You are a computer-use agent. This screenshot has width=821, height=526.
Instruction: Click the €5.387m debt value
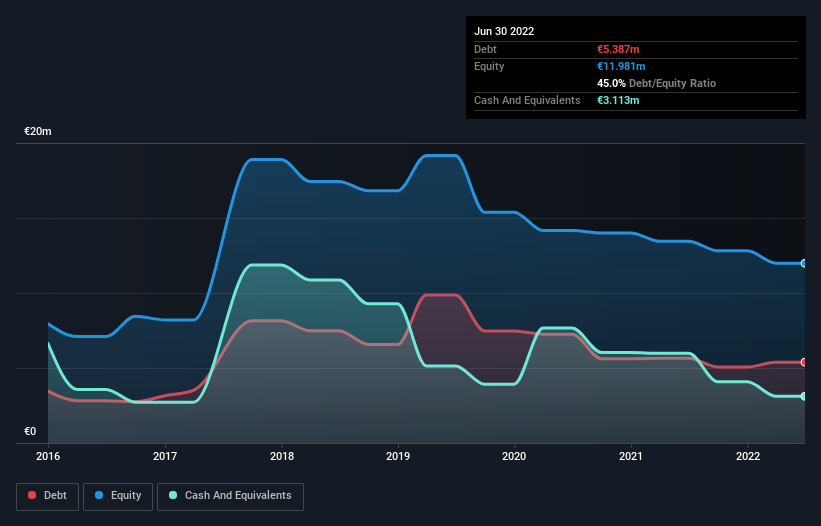pos(618,49)
